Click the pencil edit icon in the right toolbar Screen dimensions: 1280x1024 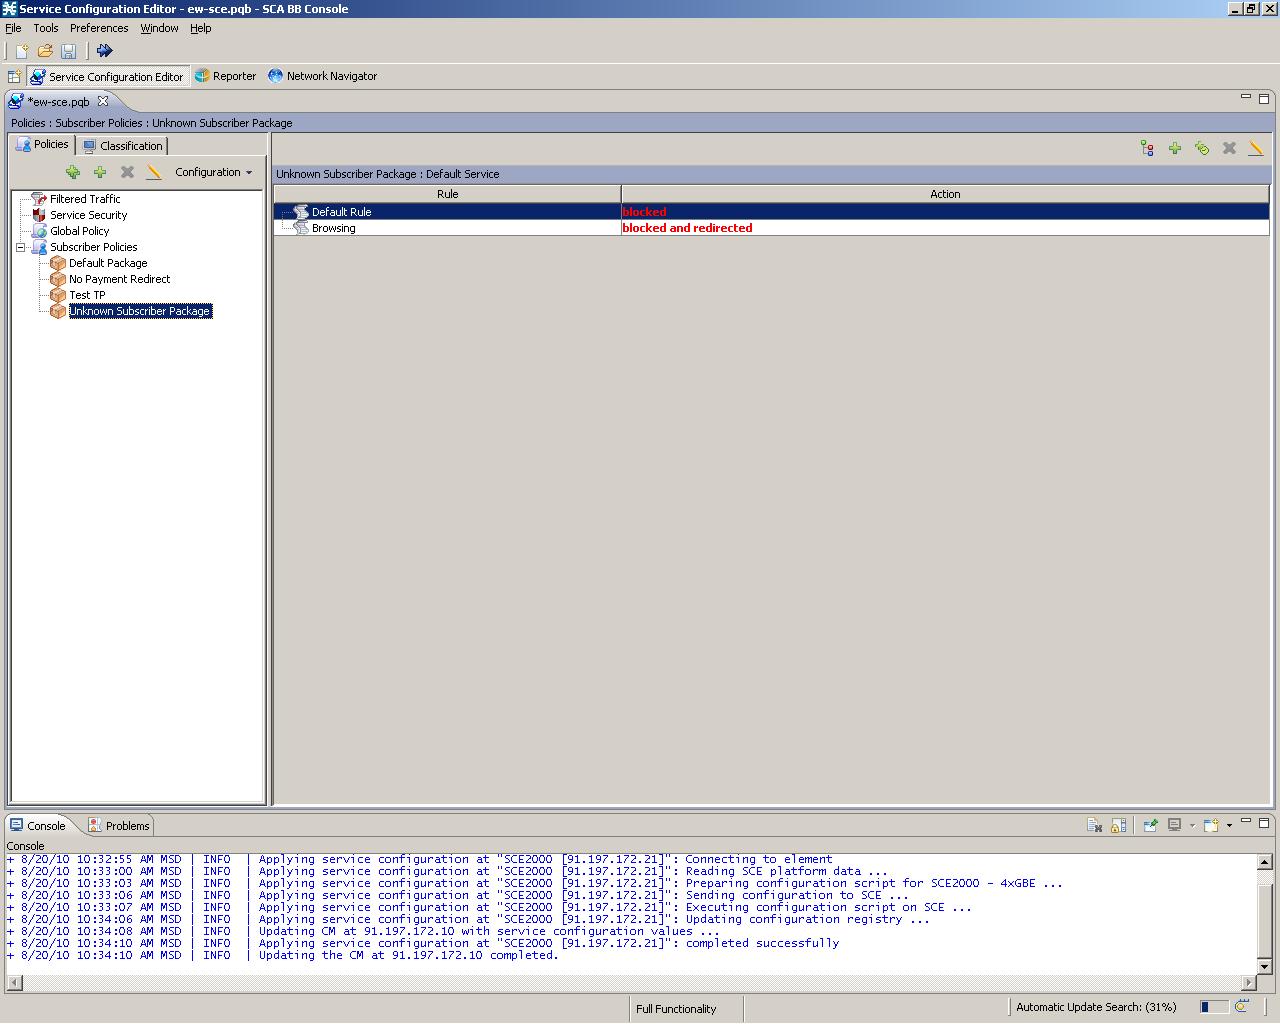pos(1256,148)
